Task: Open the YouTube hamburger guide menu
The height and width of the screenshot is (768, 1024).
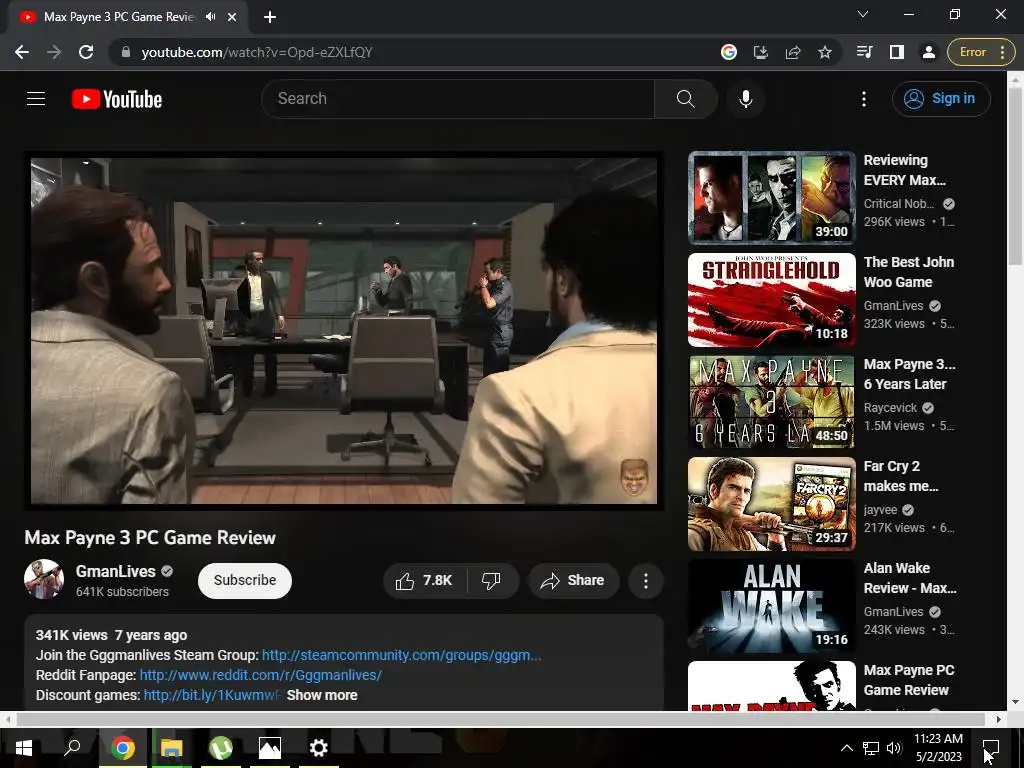Action: tap(36, 99)
